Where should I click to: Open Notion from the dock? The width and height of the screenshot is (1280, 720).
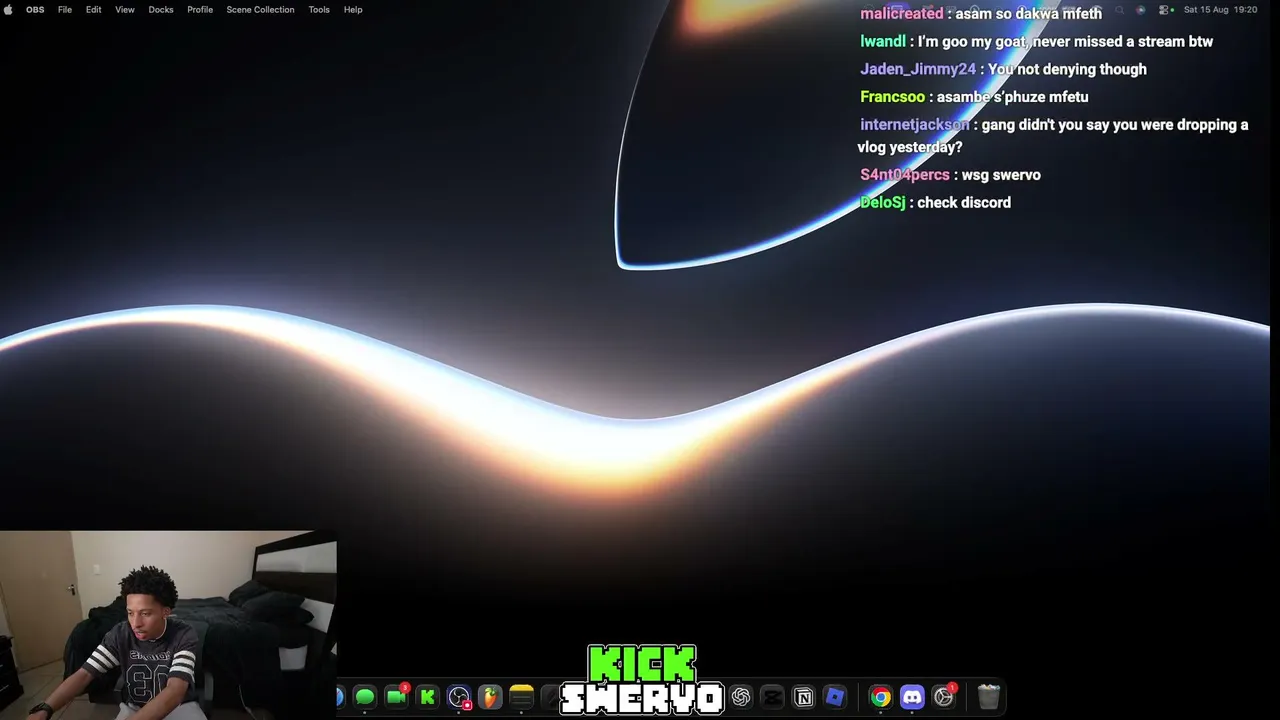803,697
